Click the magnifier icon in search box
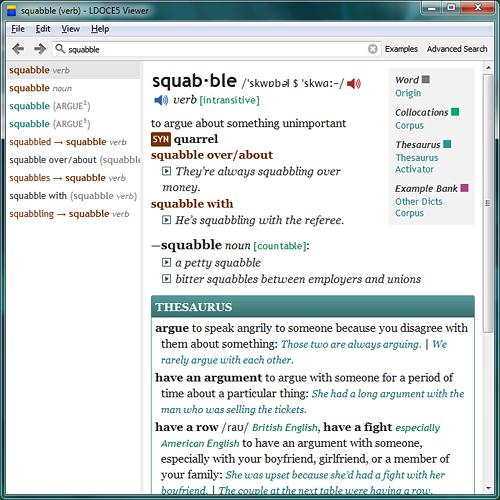500x500 pixels. click(60, 49)
